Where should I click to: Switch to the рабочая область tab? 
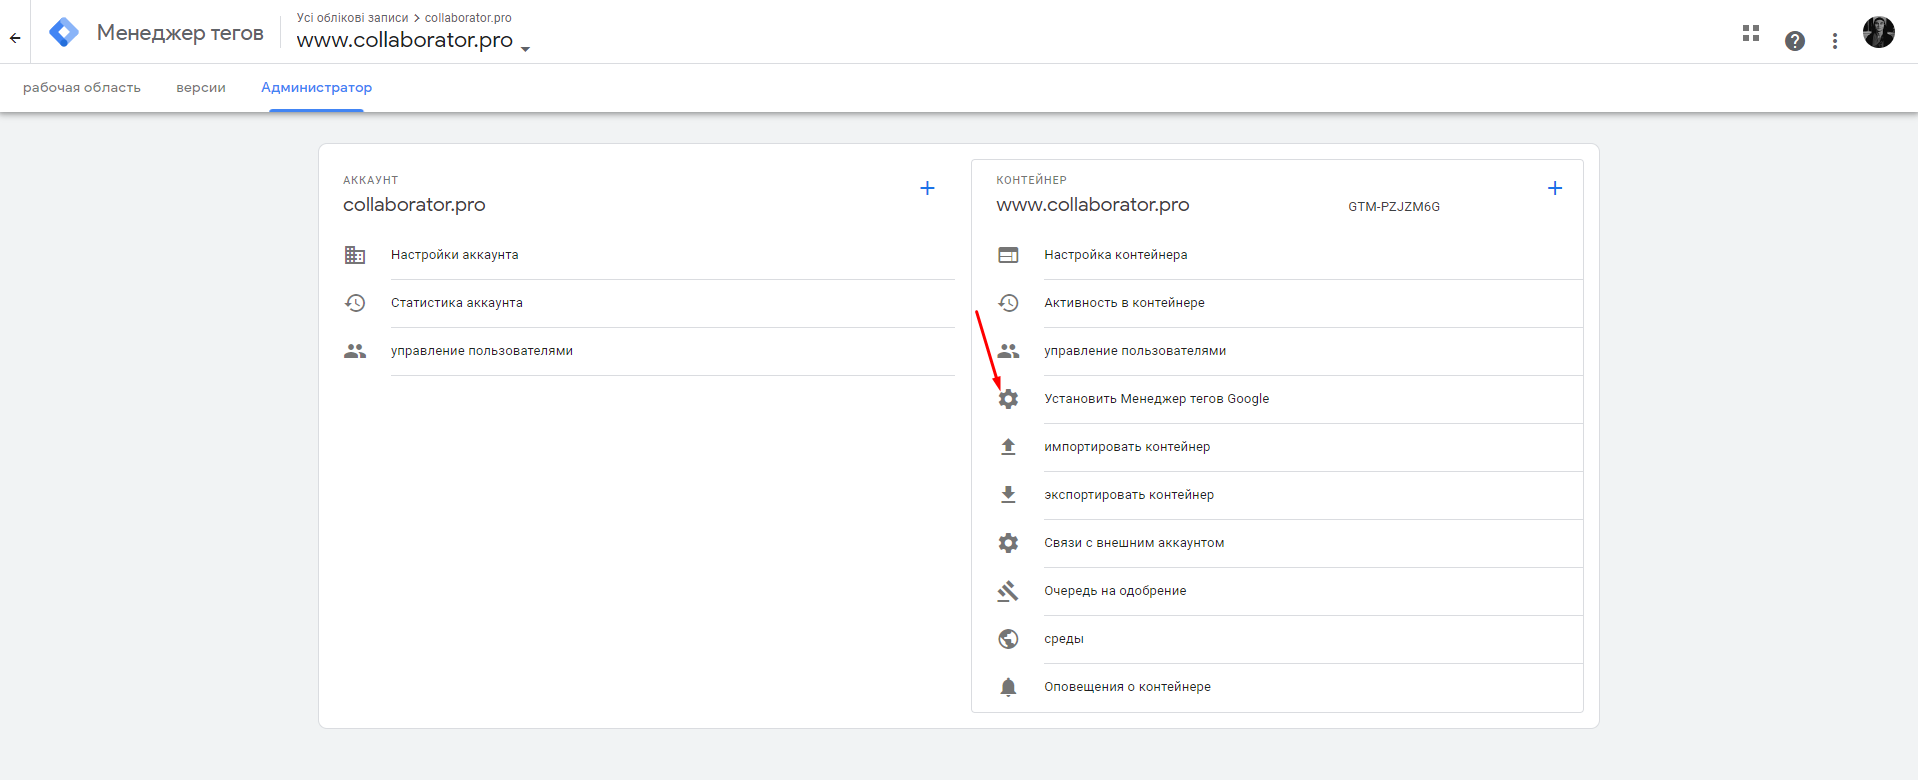82,88
